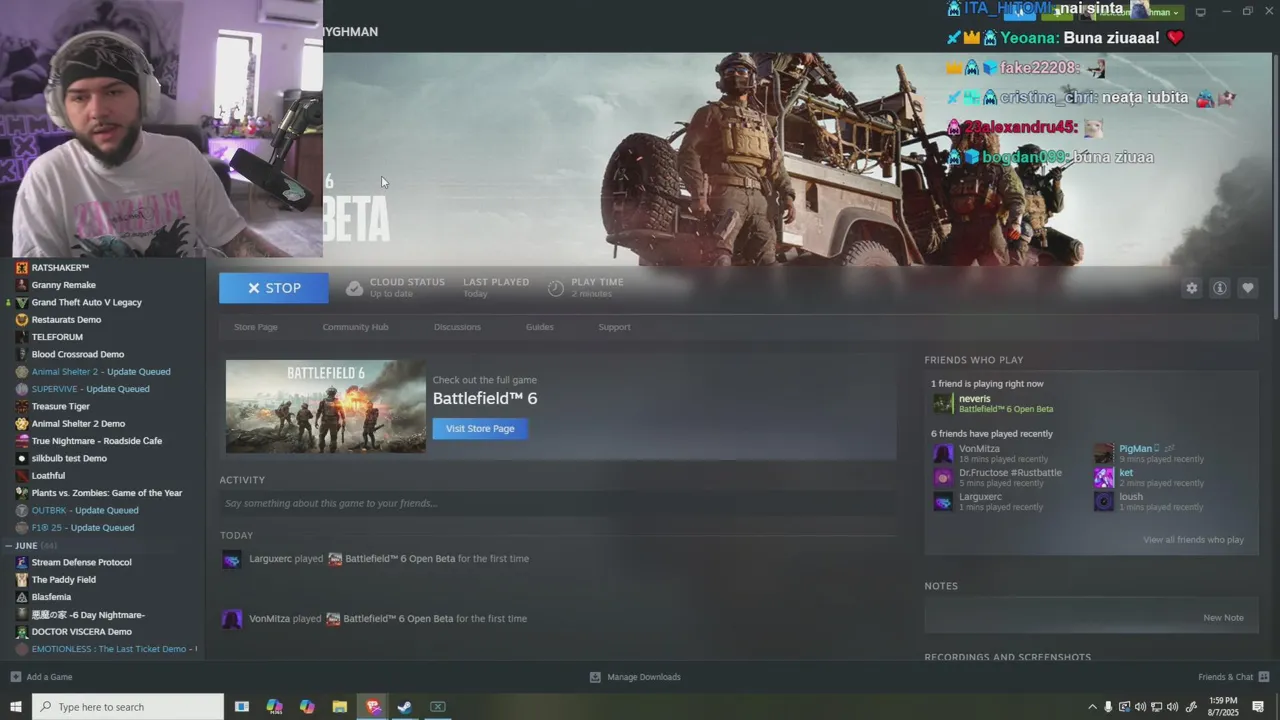Switch to Big Picture mode icon
The height and width of the screenshot is (720, 1280).
click(1201, 12)
